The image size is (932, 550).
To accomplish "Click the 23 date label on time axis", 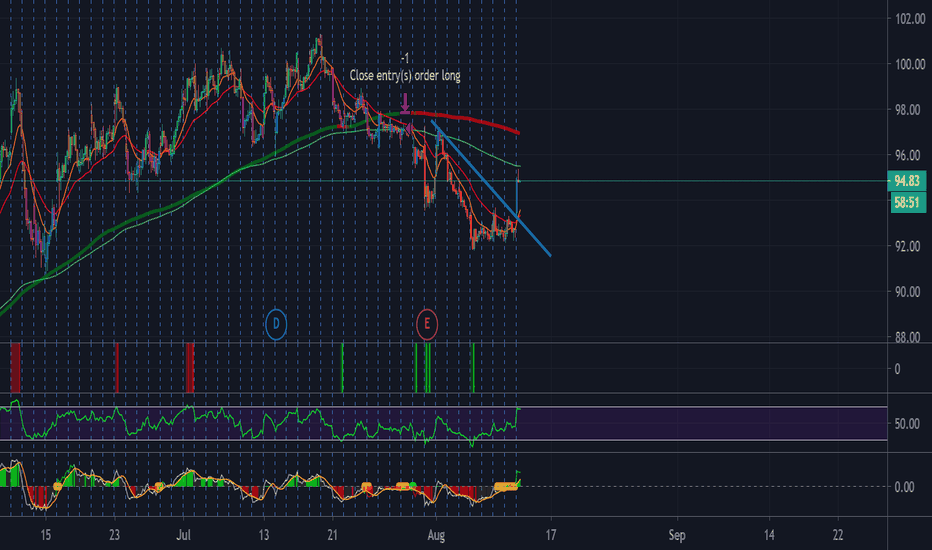I will coord(114,535).
